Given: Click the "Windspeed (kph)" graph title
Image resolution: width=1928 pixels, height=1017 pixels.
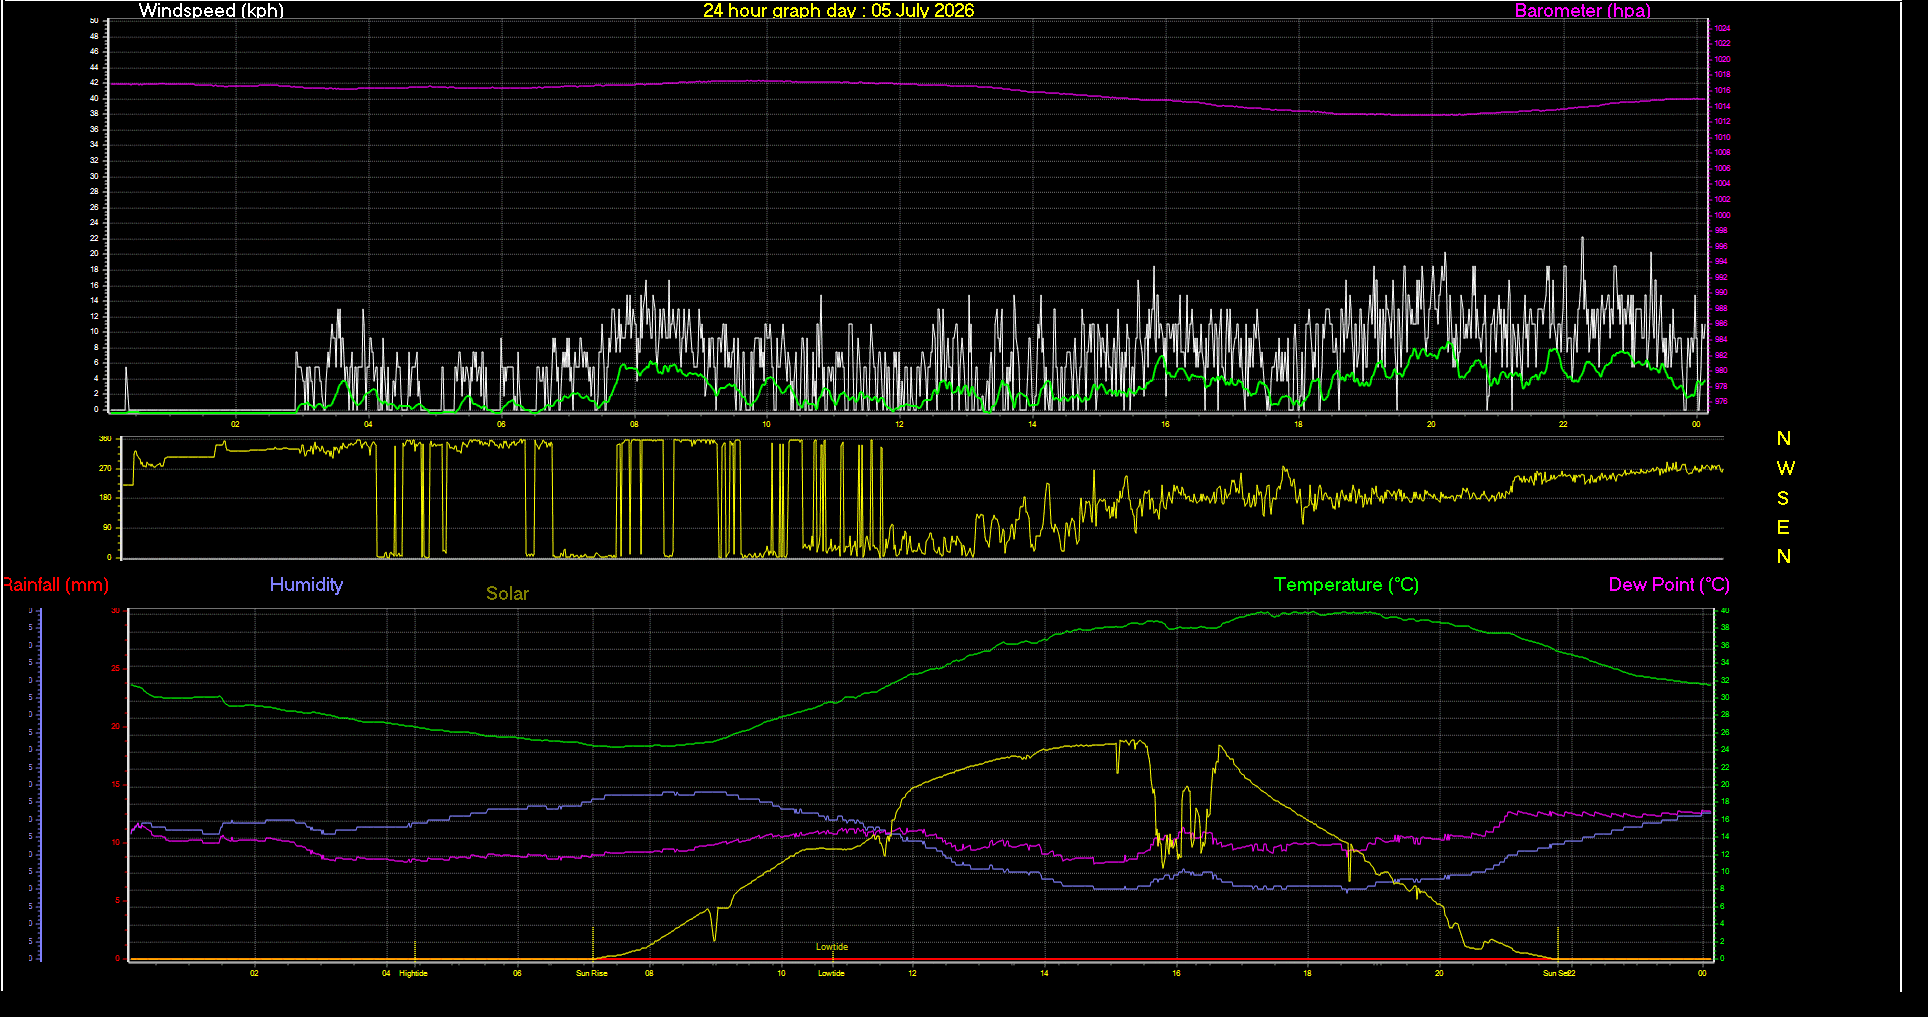Looking at the screenshot, I should pos(211,11).
